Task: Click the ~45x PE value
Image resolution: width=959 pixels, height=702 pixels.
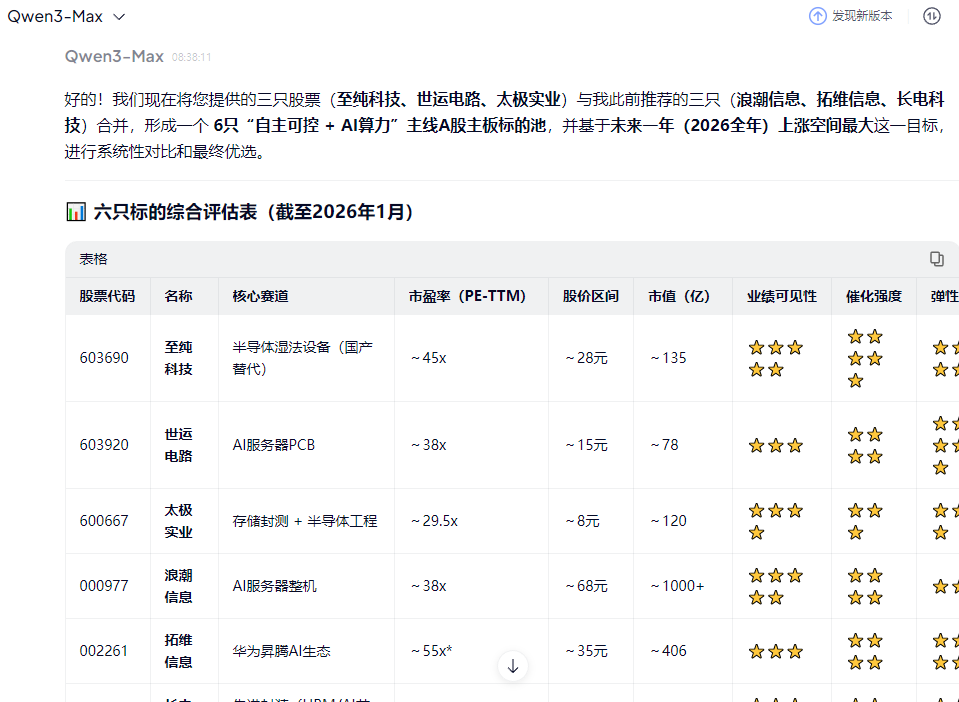Action: (x=428, y=358)
